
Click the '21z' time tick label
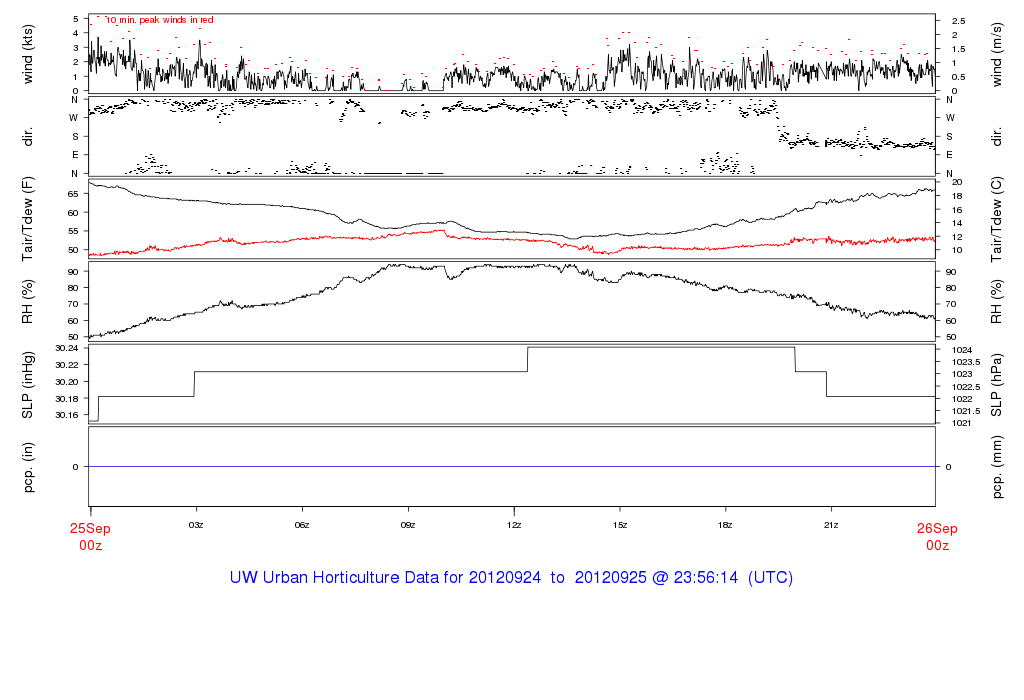(x=831, y=525)
